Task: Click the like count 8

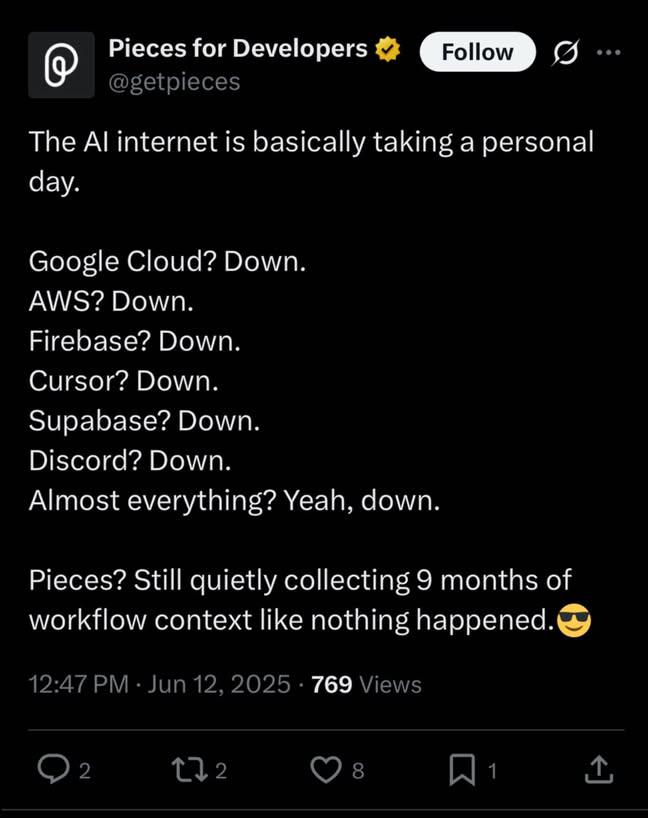Action: [358, 770]
